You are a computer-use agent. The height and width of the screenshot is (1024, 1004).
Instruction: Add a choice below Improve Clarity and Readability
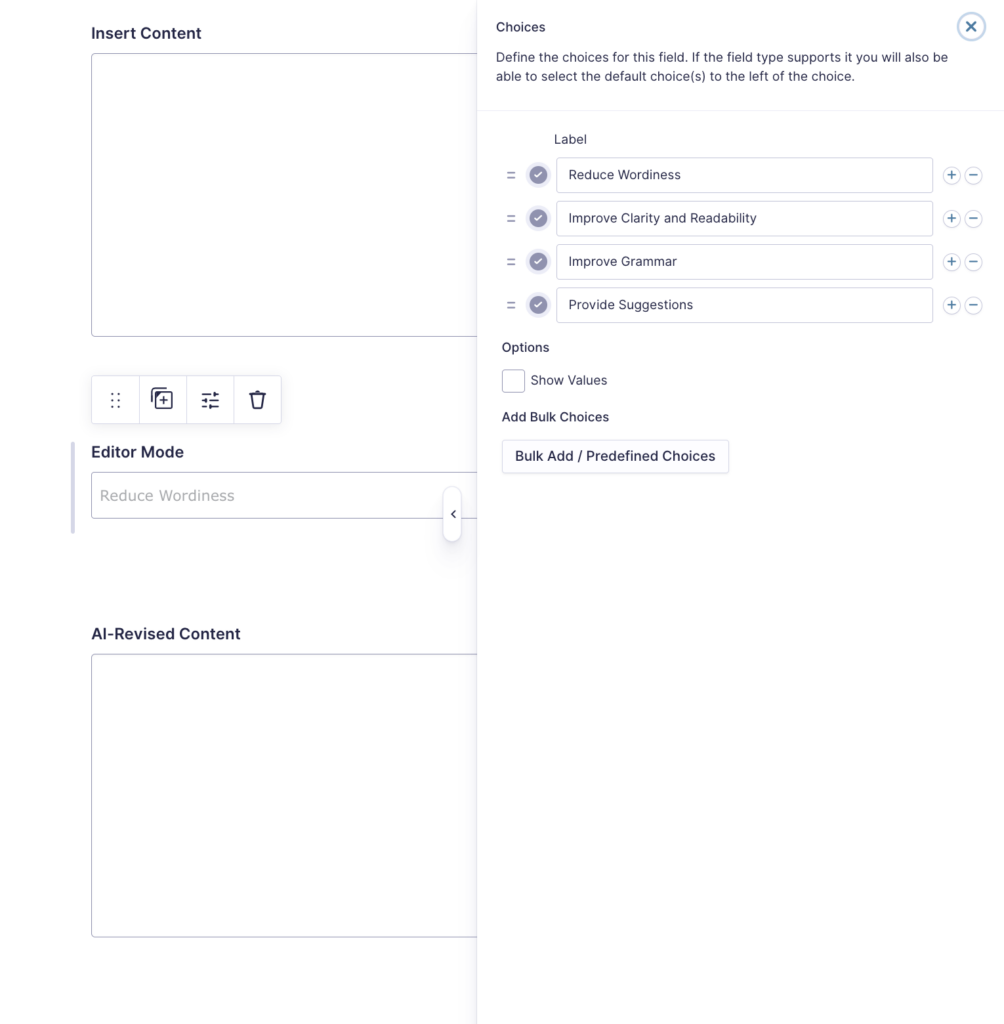click(951, 218)
